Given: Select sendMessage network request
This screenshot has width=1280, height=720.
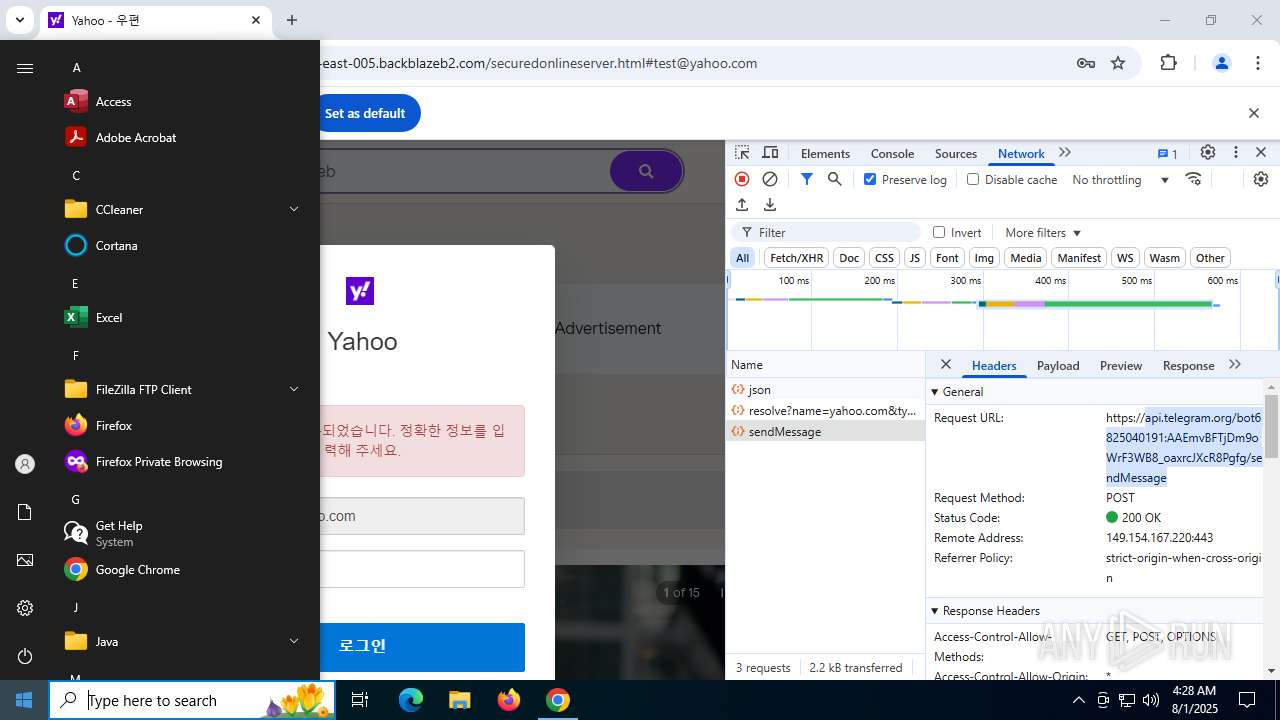Looking at the screenshot, I should point(826,432).
